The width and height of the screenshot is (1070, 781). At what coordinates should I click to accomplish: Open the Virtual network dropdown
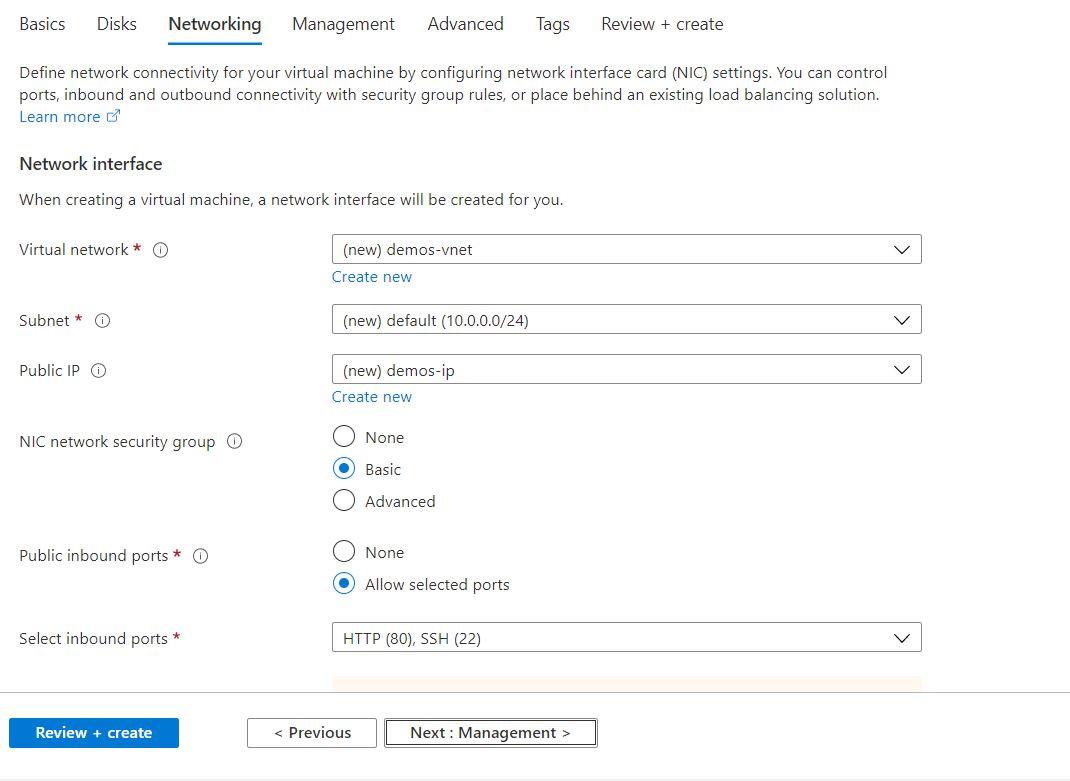click(626, 249)
